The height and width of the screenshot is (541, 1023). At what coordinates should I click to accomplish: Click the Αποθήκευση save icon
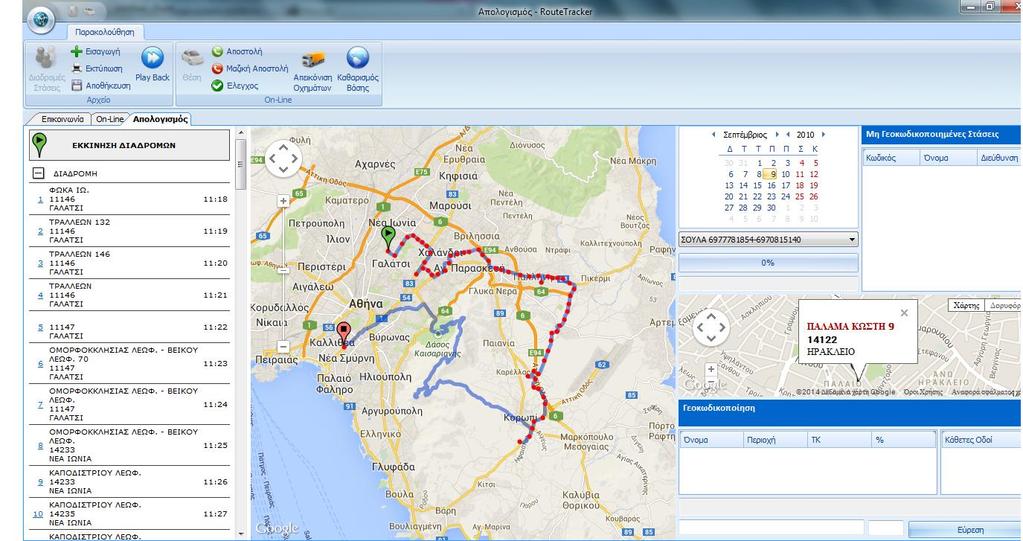(x=76, y=85)
